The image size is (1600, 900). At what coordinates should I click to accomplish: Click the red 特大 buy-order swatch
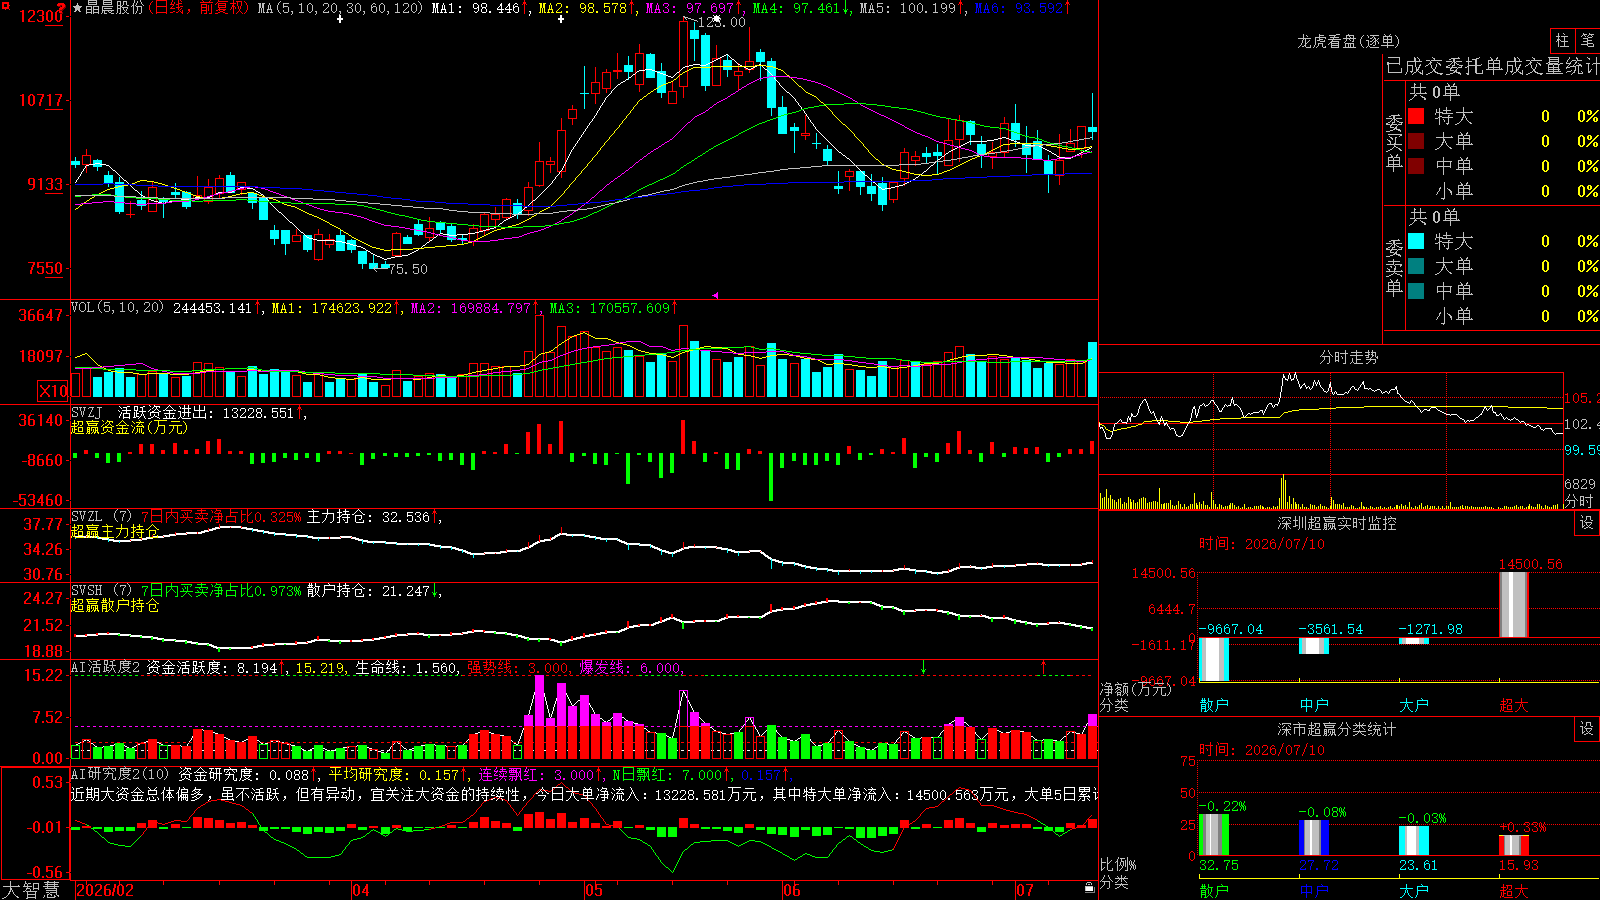[x=1416, y=116]
